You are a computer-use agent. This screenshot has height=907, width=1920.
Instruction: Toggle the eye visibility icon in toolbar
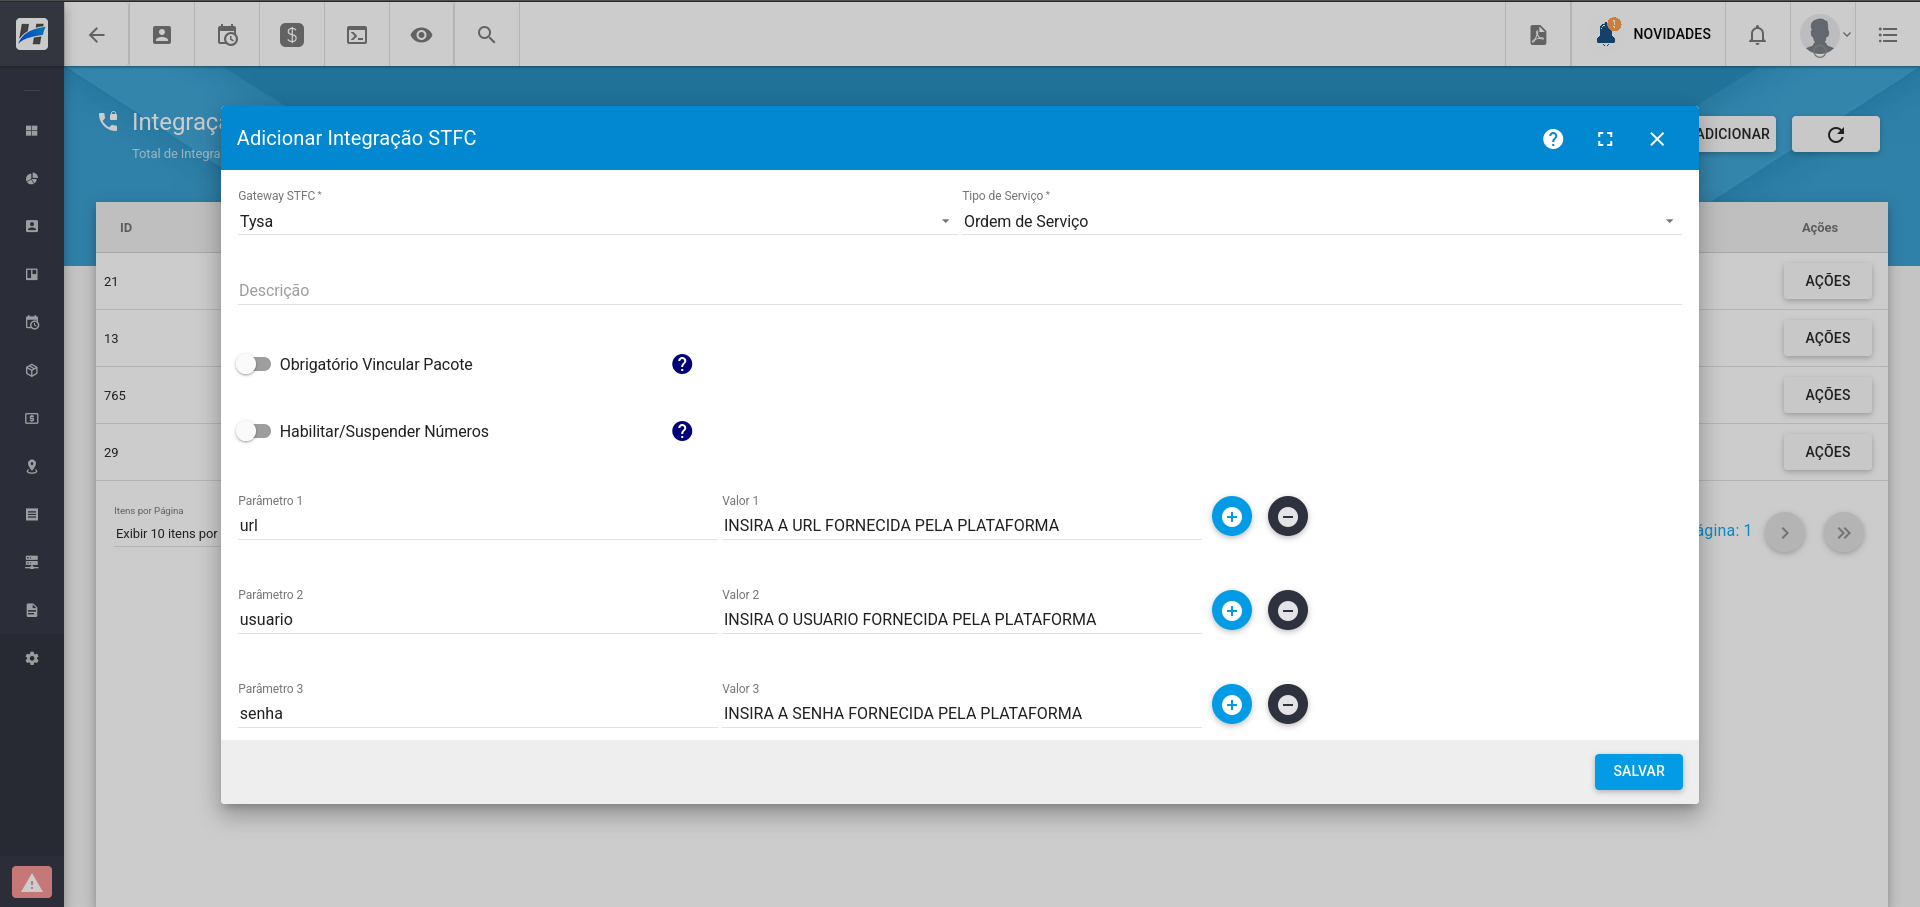coord(421,35)
